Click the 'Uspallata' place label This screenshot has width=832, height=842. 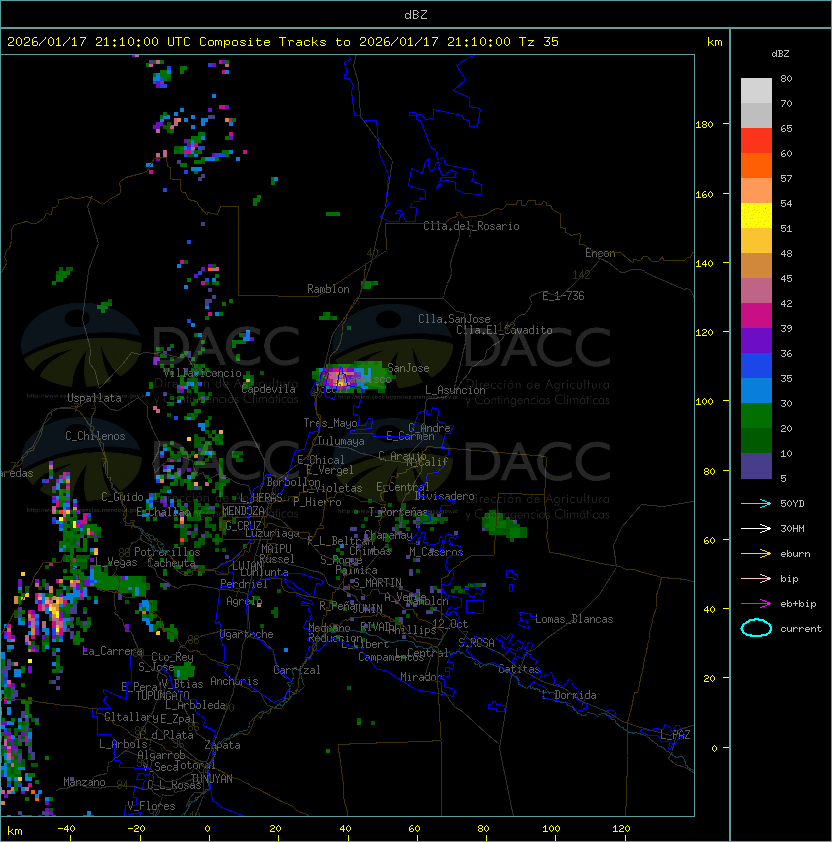point(94,398)
